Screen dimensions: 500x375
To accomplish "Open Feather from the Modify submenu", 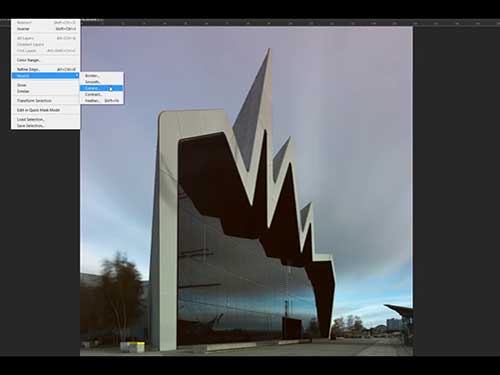I will [102, 100].
